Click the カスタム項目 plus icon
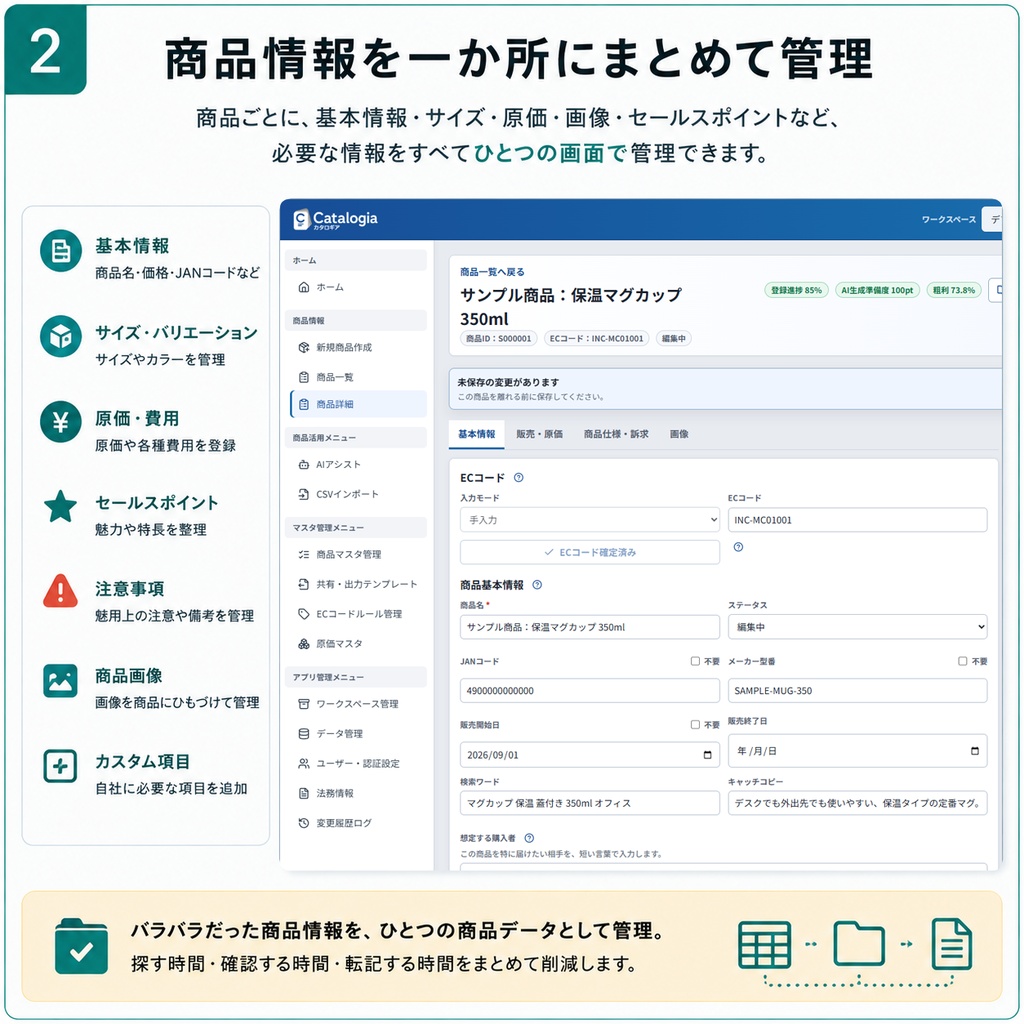Viewport: 1024px width, 1024px height. tap(61, 766)
